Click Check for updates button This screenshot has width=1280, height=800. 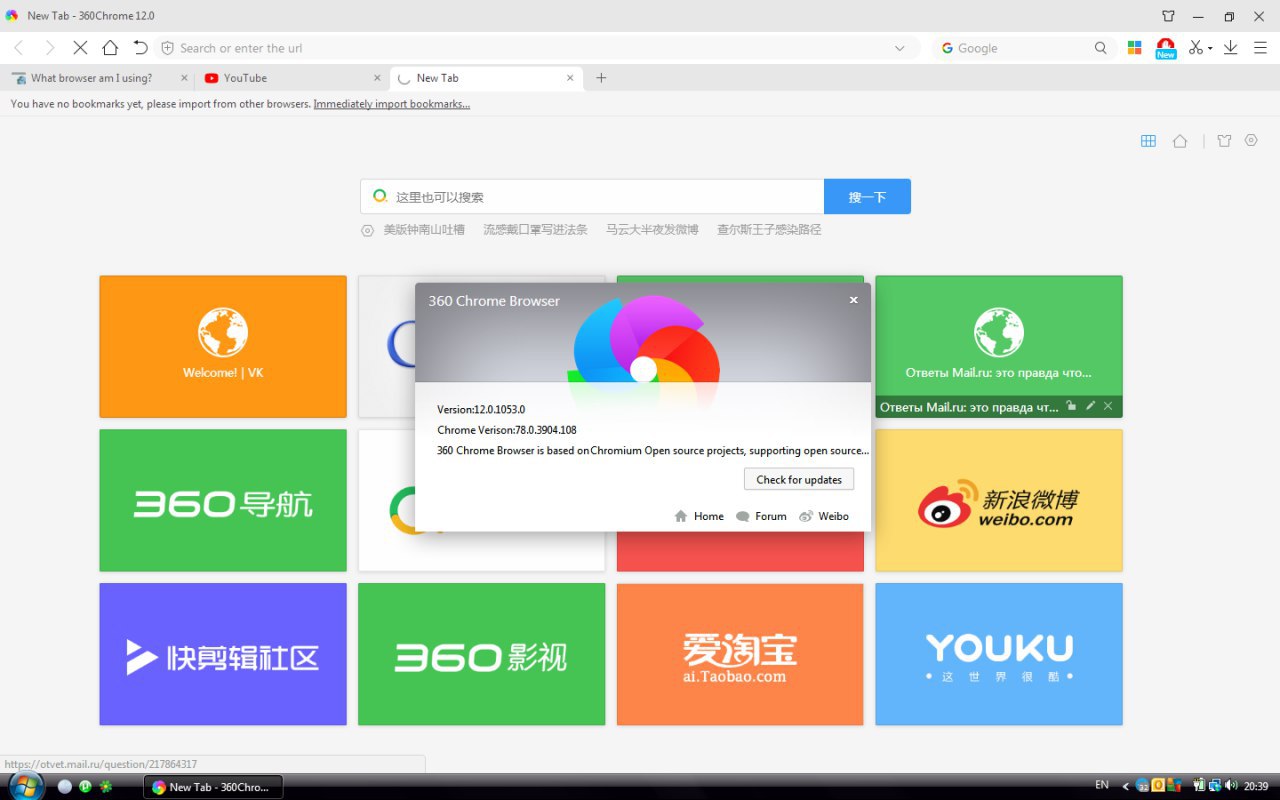(799, 480)
